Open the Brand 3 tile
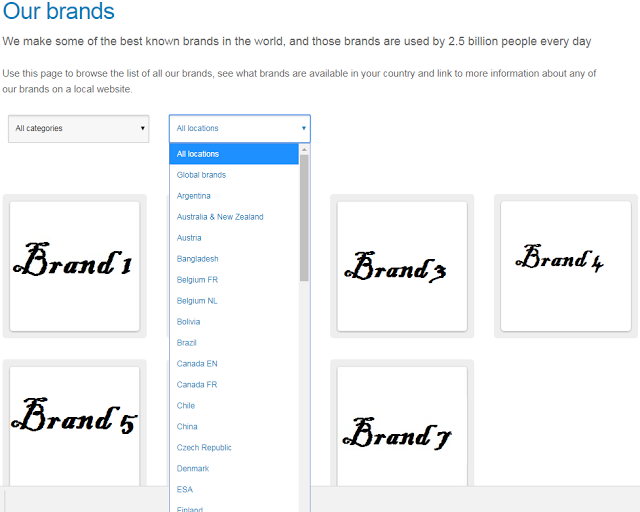This screenshot has width=640, height=512. pos(402,266)
